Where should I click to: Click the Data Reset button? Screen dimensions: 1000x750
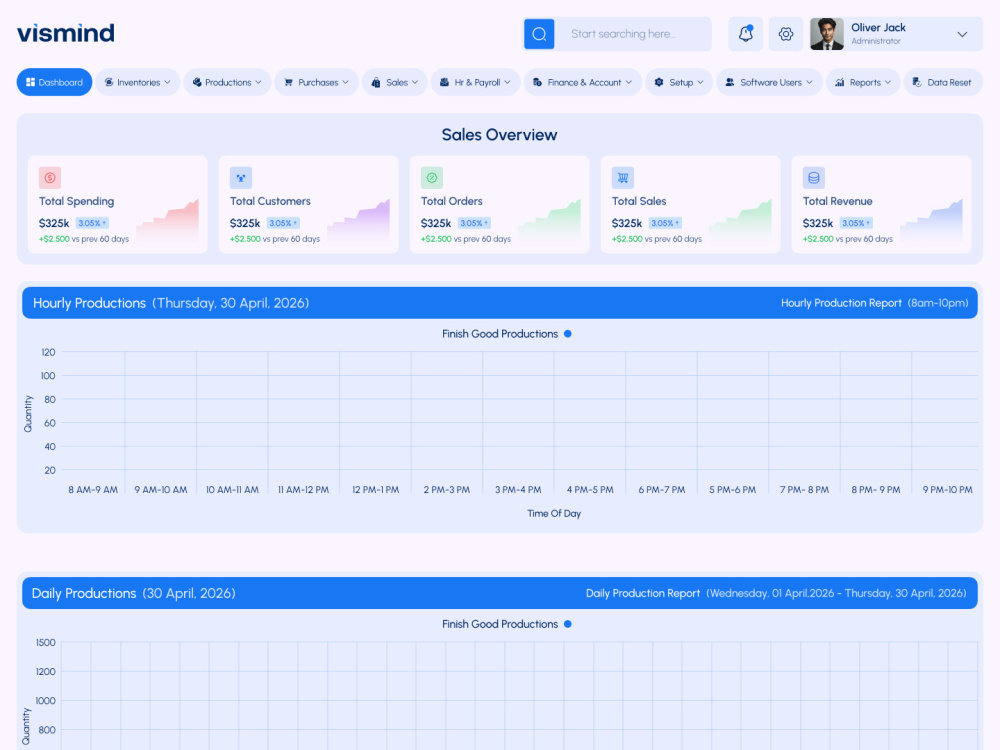[x=943, y=82]
